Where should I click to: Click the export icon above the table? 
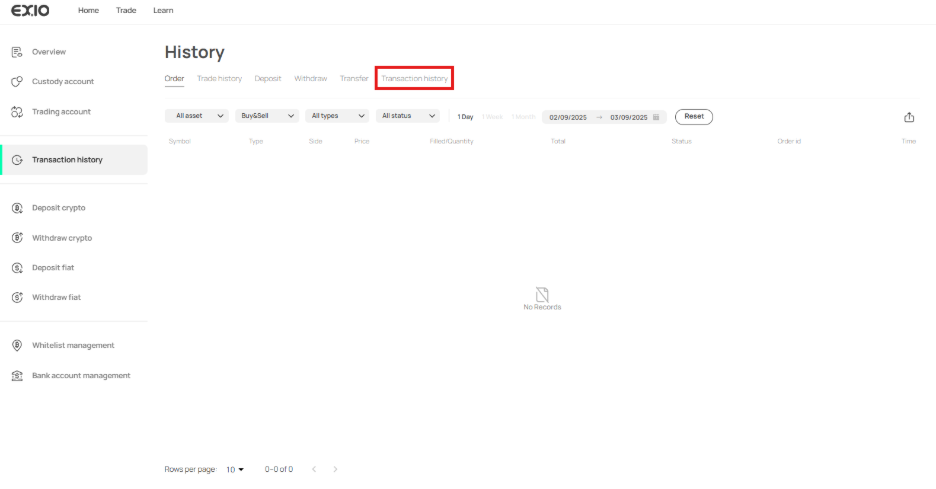point(909,117)
